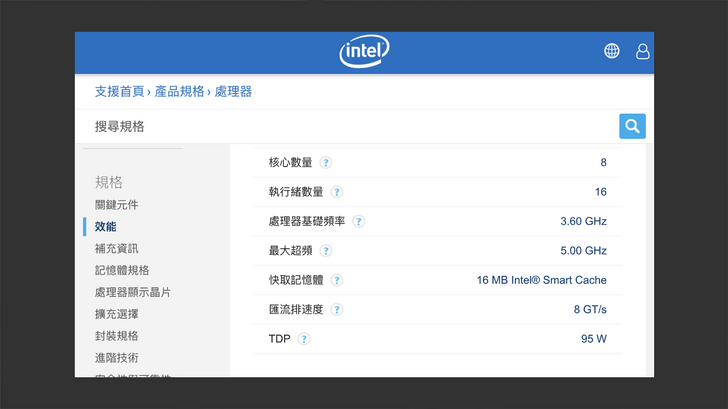The height and width of the screenshot is (409, 728).
Task: Jump to 處理器顯示晶片 section
Action: [x=133, y=292]
